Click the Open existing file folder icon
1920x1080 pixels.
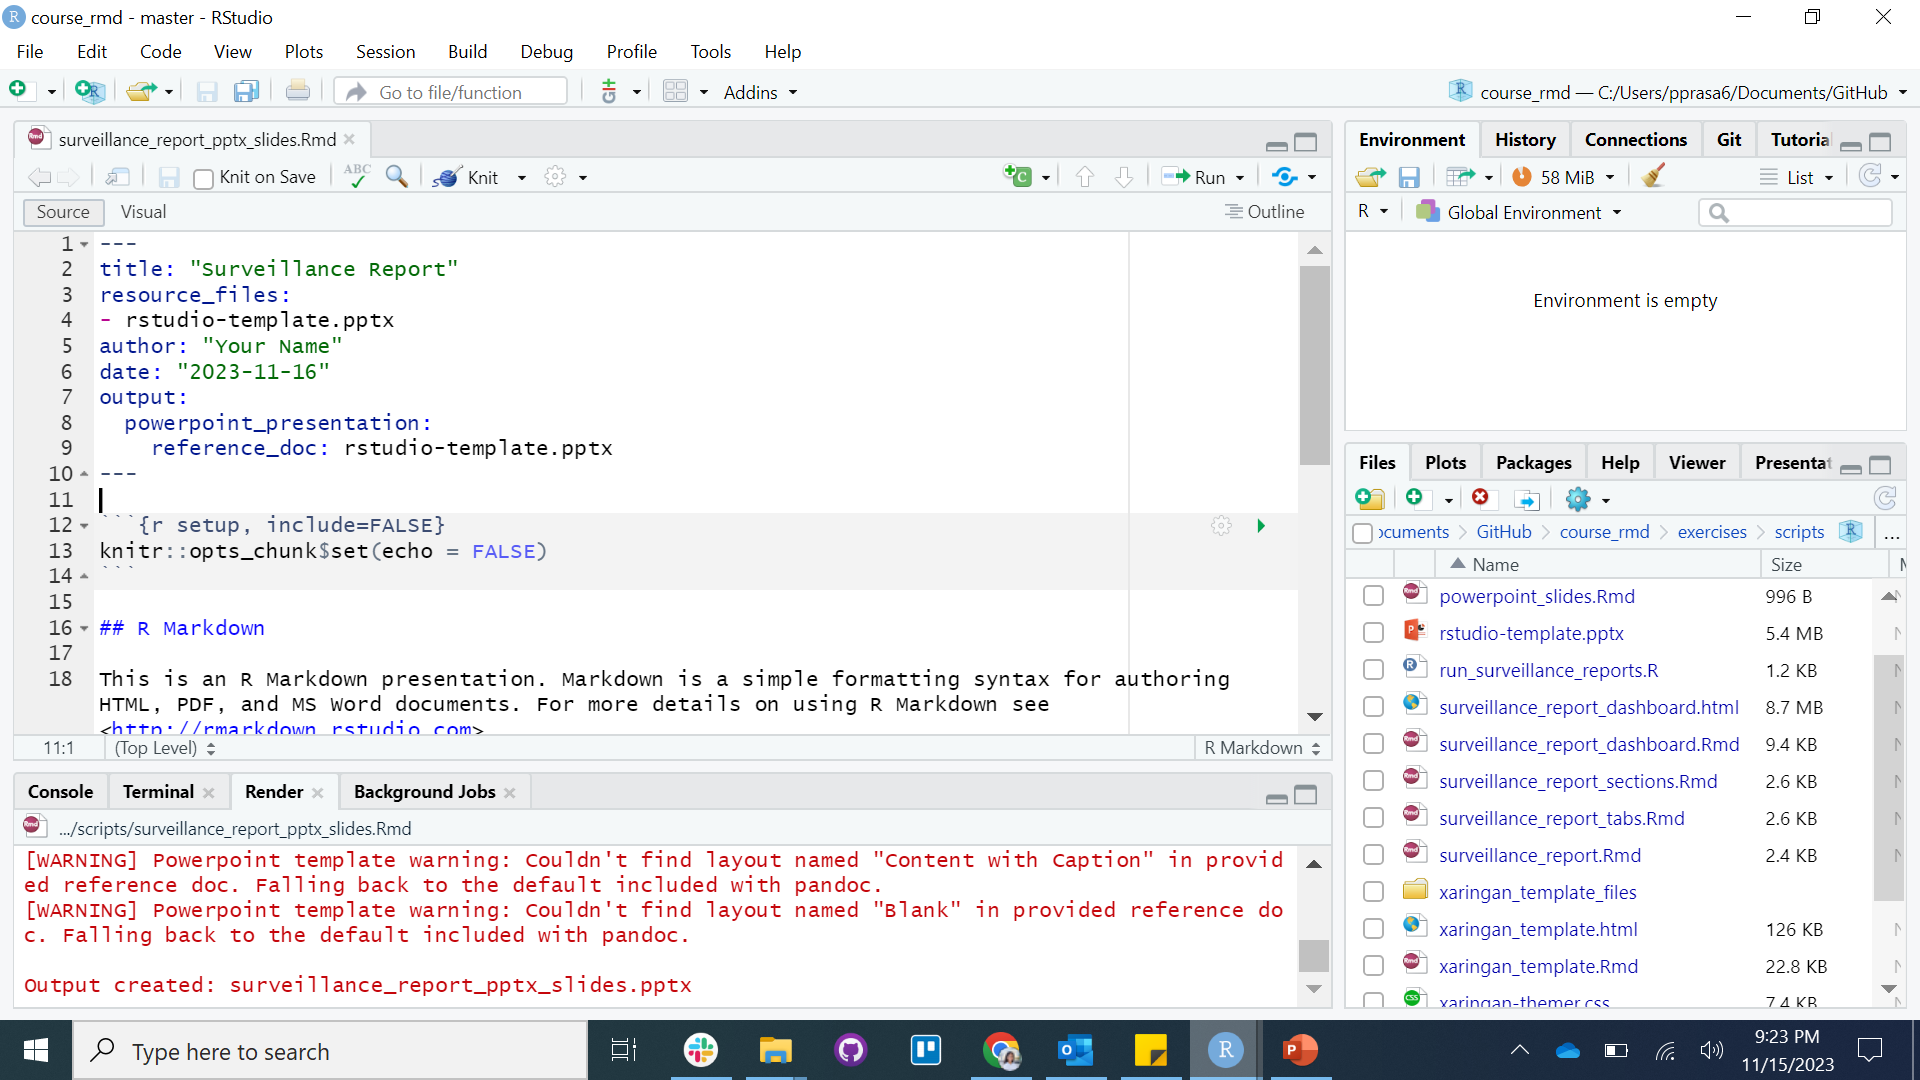[x=141, y=91]
